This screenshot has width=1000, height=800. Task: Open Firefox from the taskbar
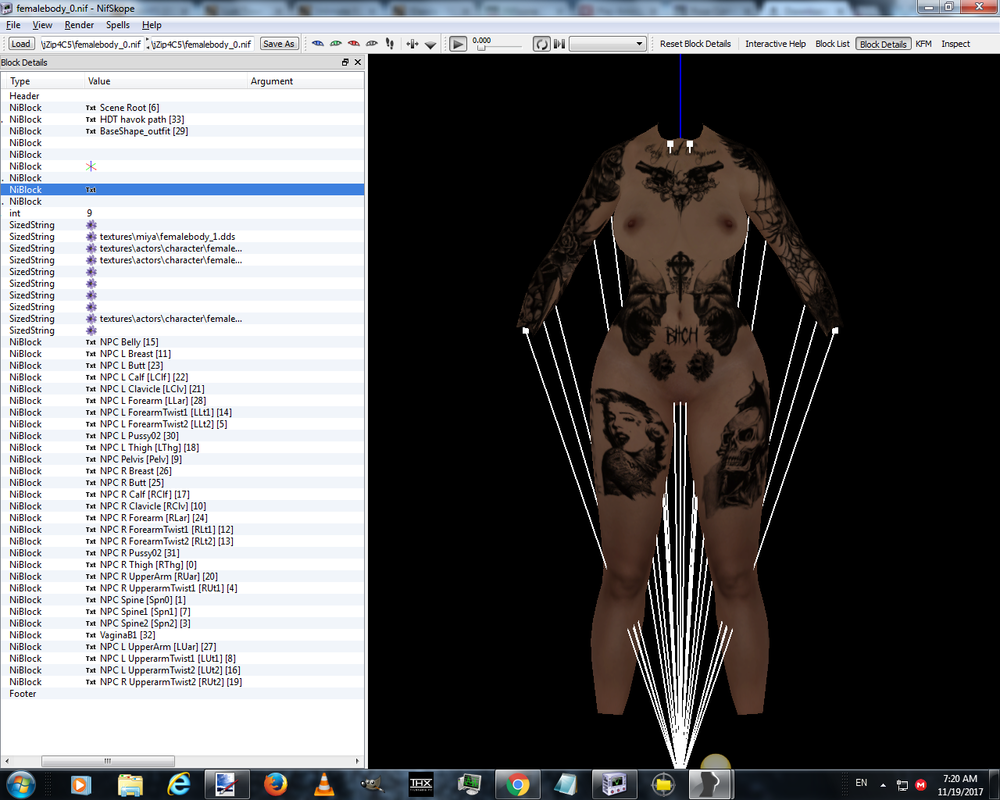(276, 785)
